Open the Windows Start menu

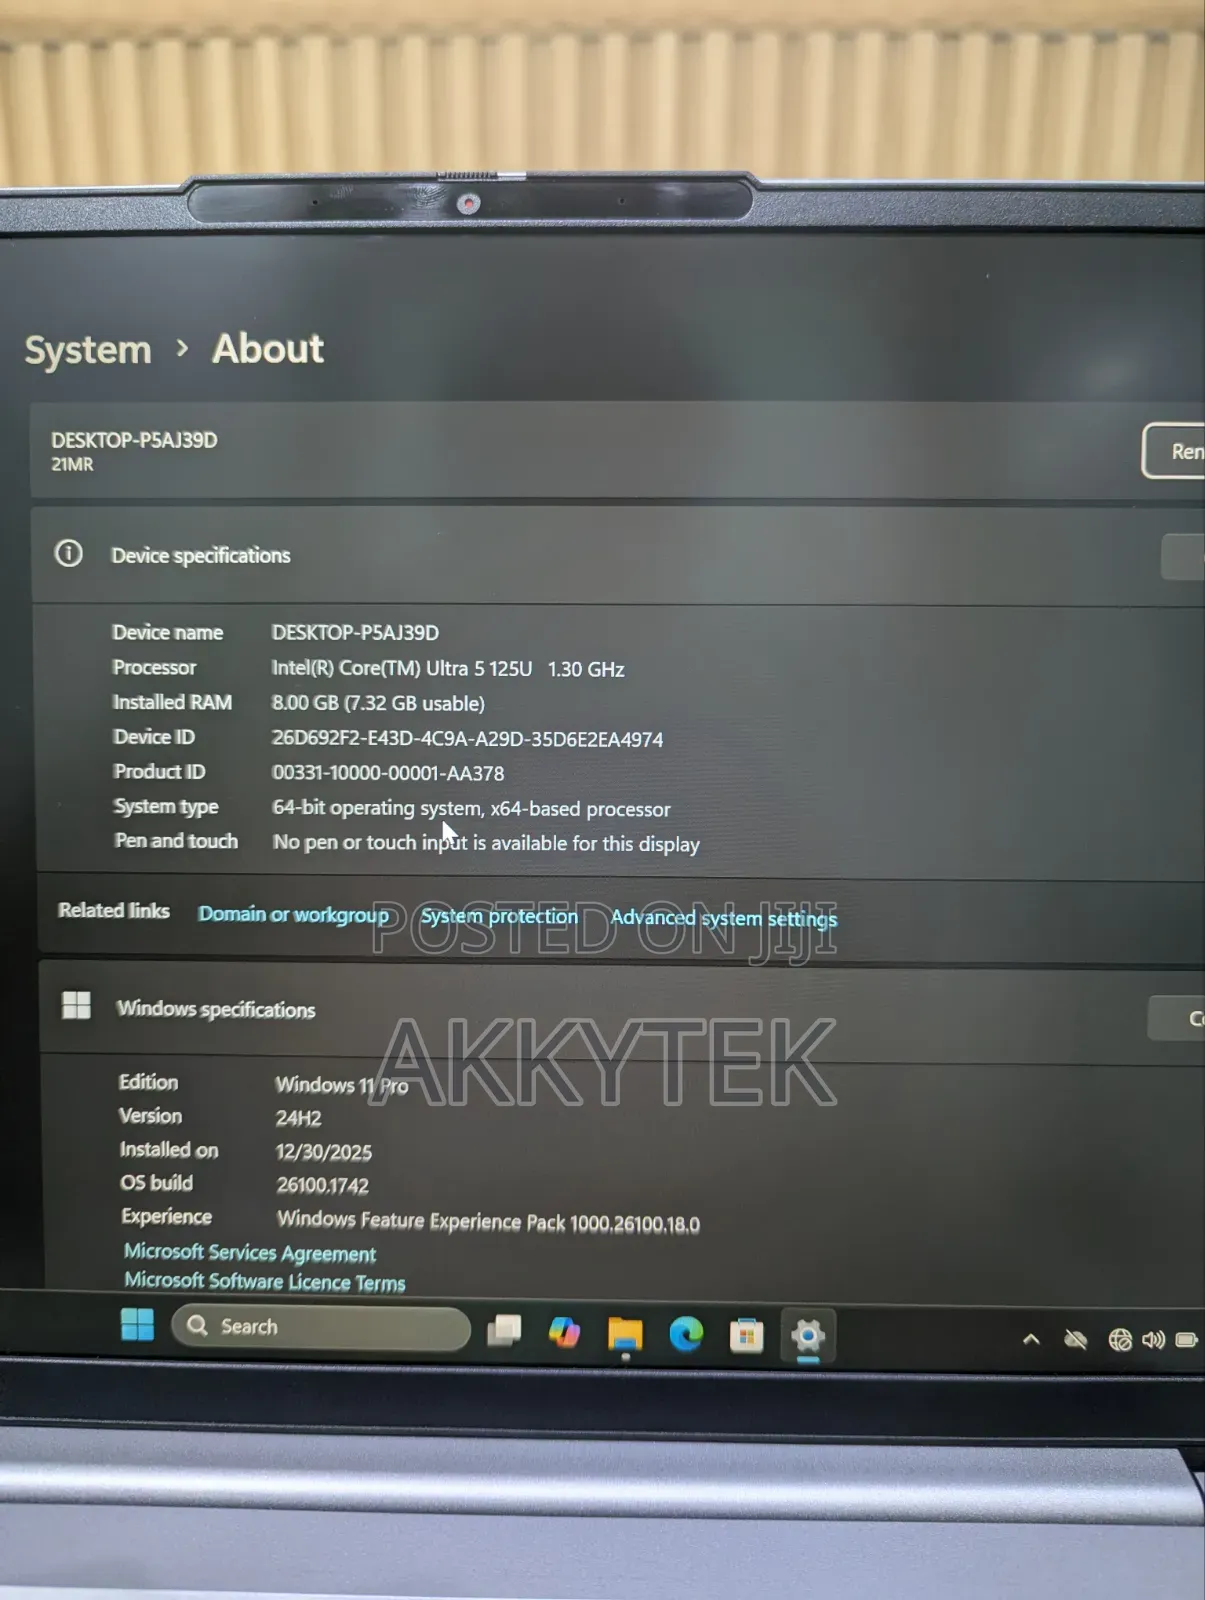coord(137,1325)
